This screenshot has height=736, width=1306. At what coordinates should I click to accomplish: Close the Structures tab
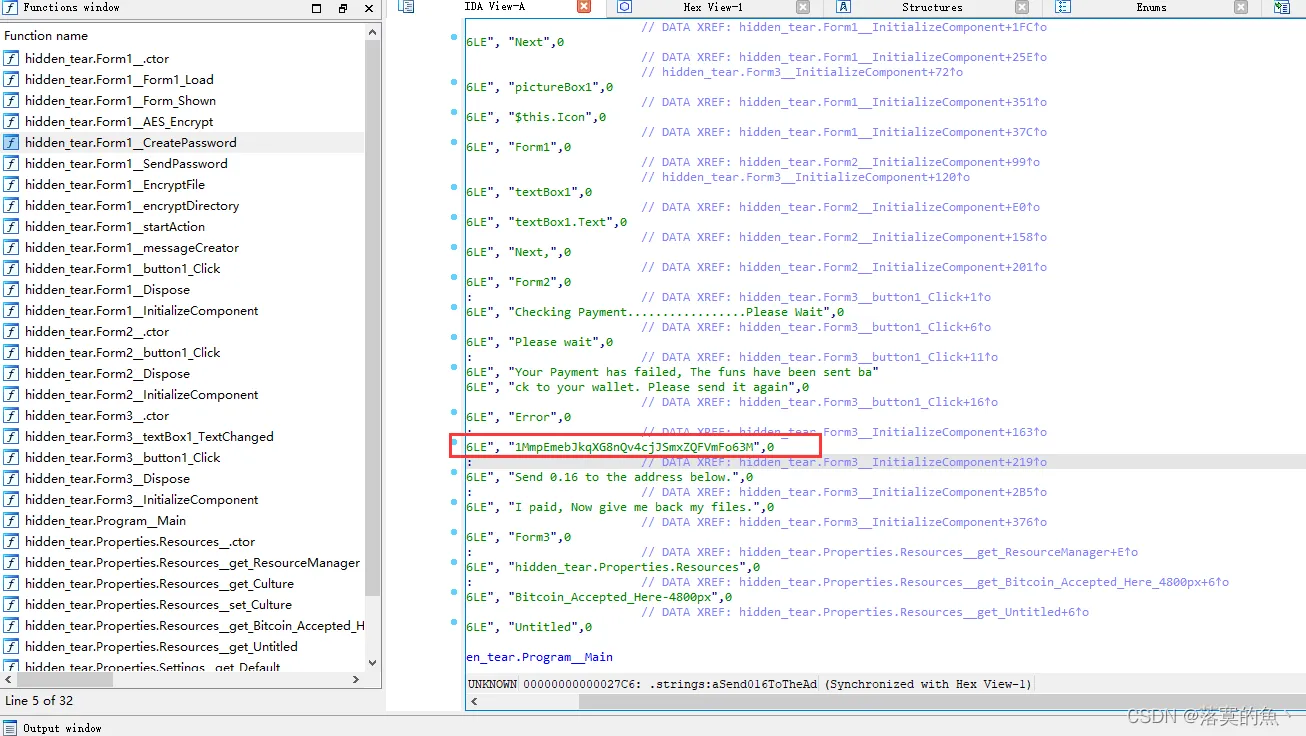tap(1022, 7)
